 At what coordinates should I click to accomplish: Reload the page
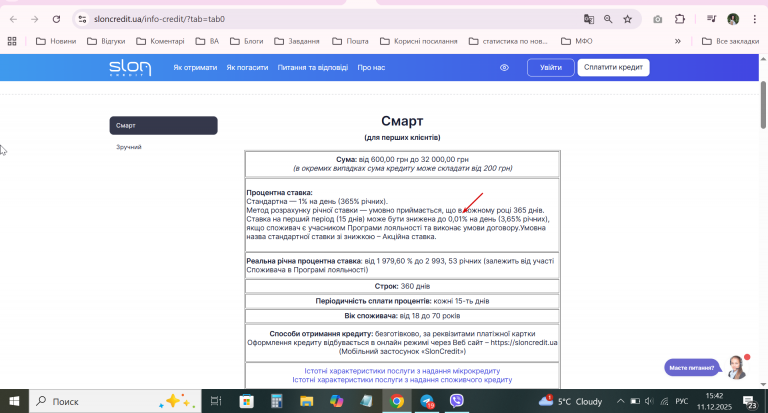(56, 19)
